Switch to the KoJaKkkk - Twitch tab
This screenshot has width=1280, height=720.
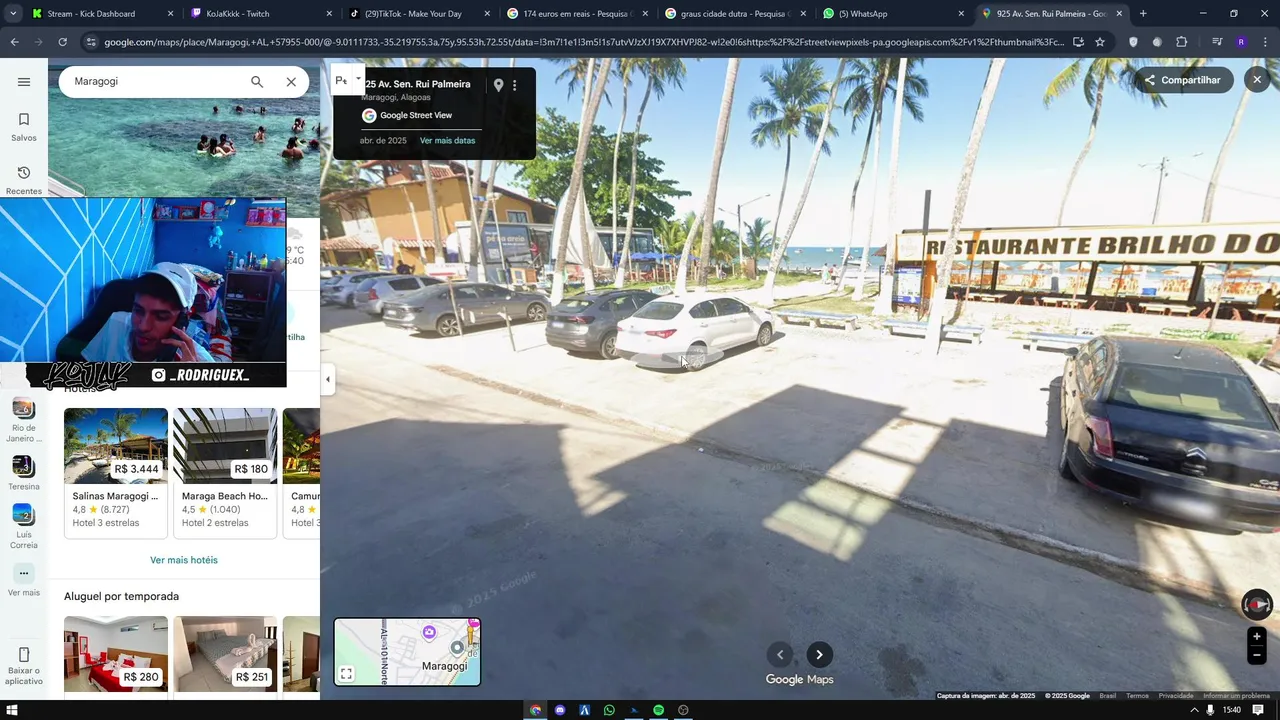click(260, 14)
